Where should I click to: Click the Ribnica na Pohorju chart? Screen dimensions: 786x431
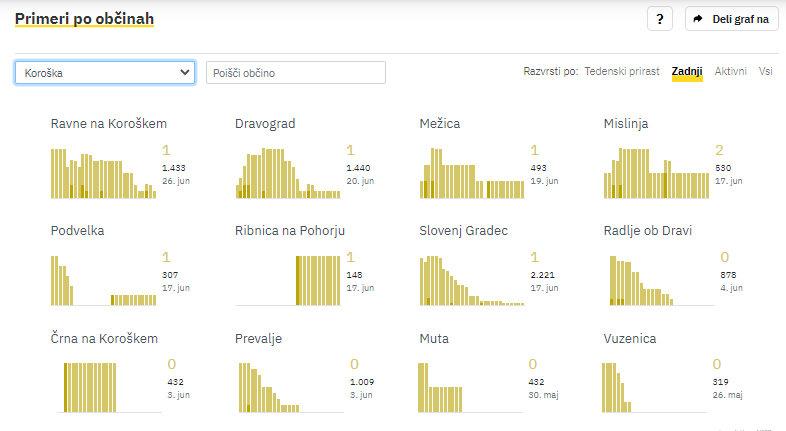point(288,279)
